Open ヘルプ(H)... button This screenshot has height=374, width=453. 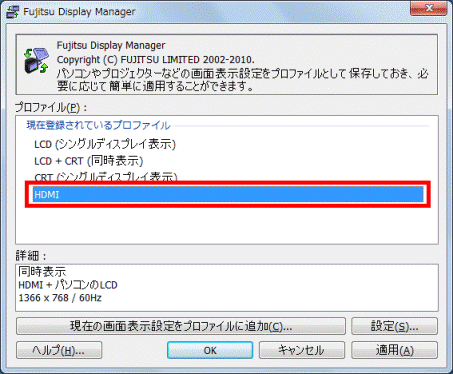coord(59,350)
